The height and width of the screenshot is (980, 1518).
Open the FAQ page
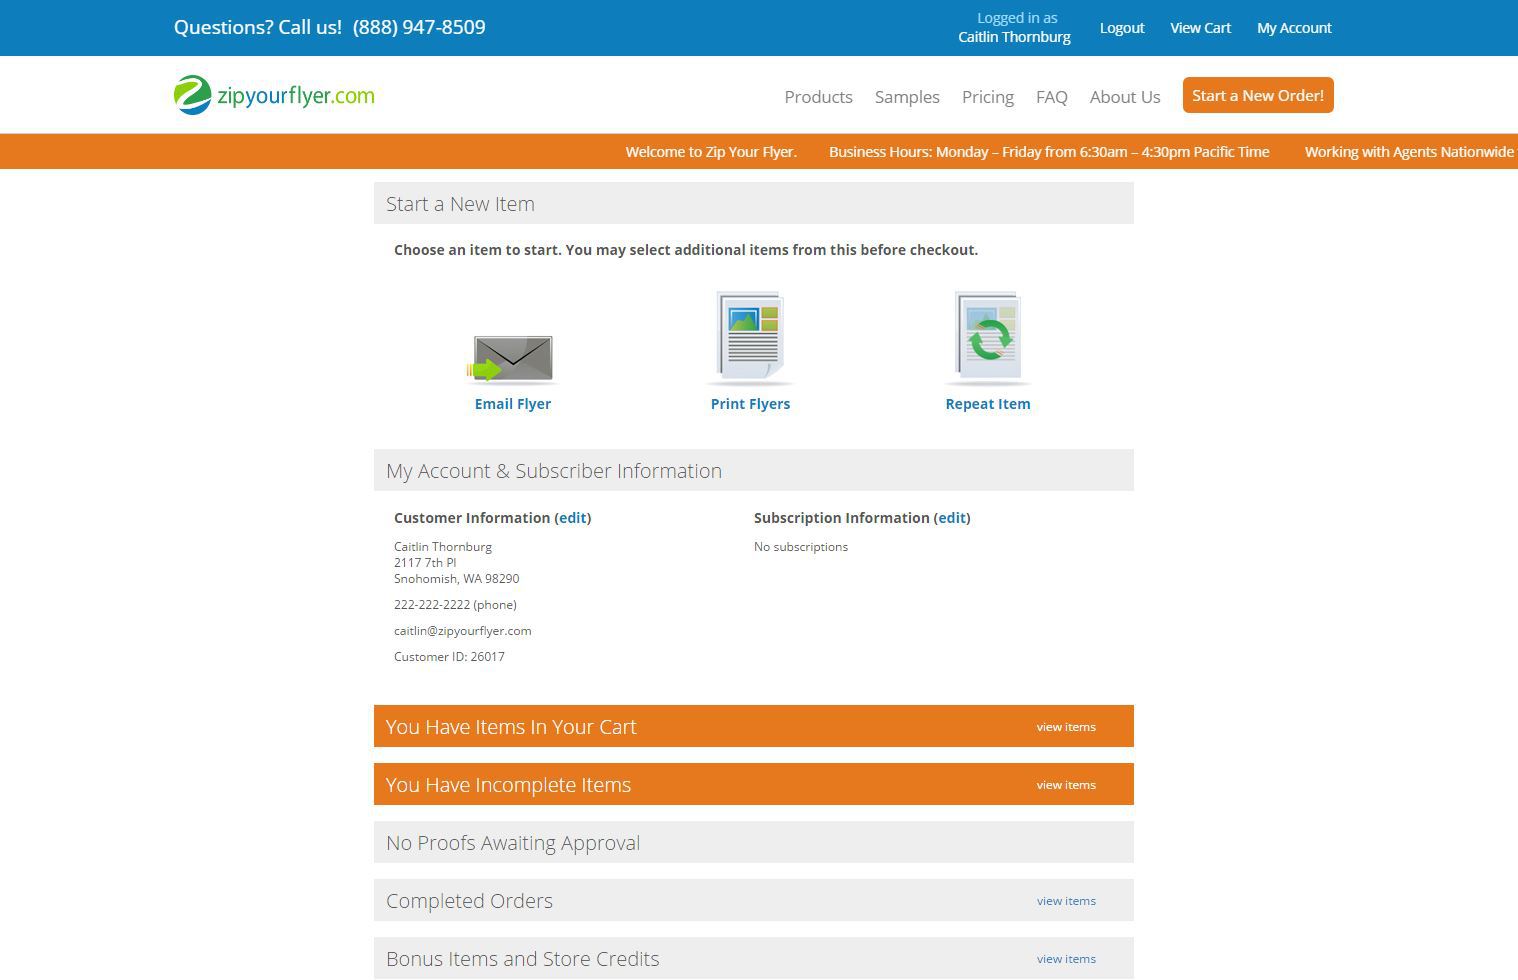click(x=1051, y=97)
